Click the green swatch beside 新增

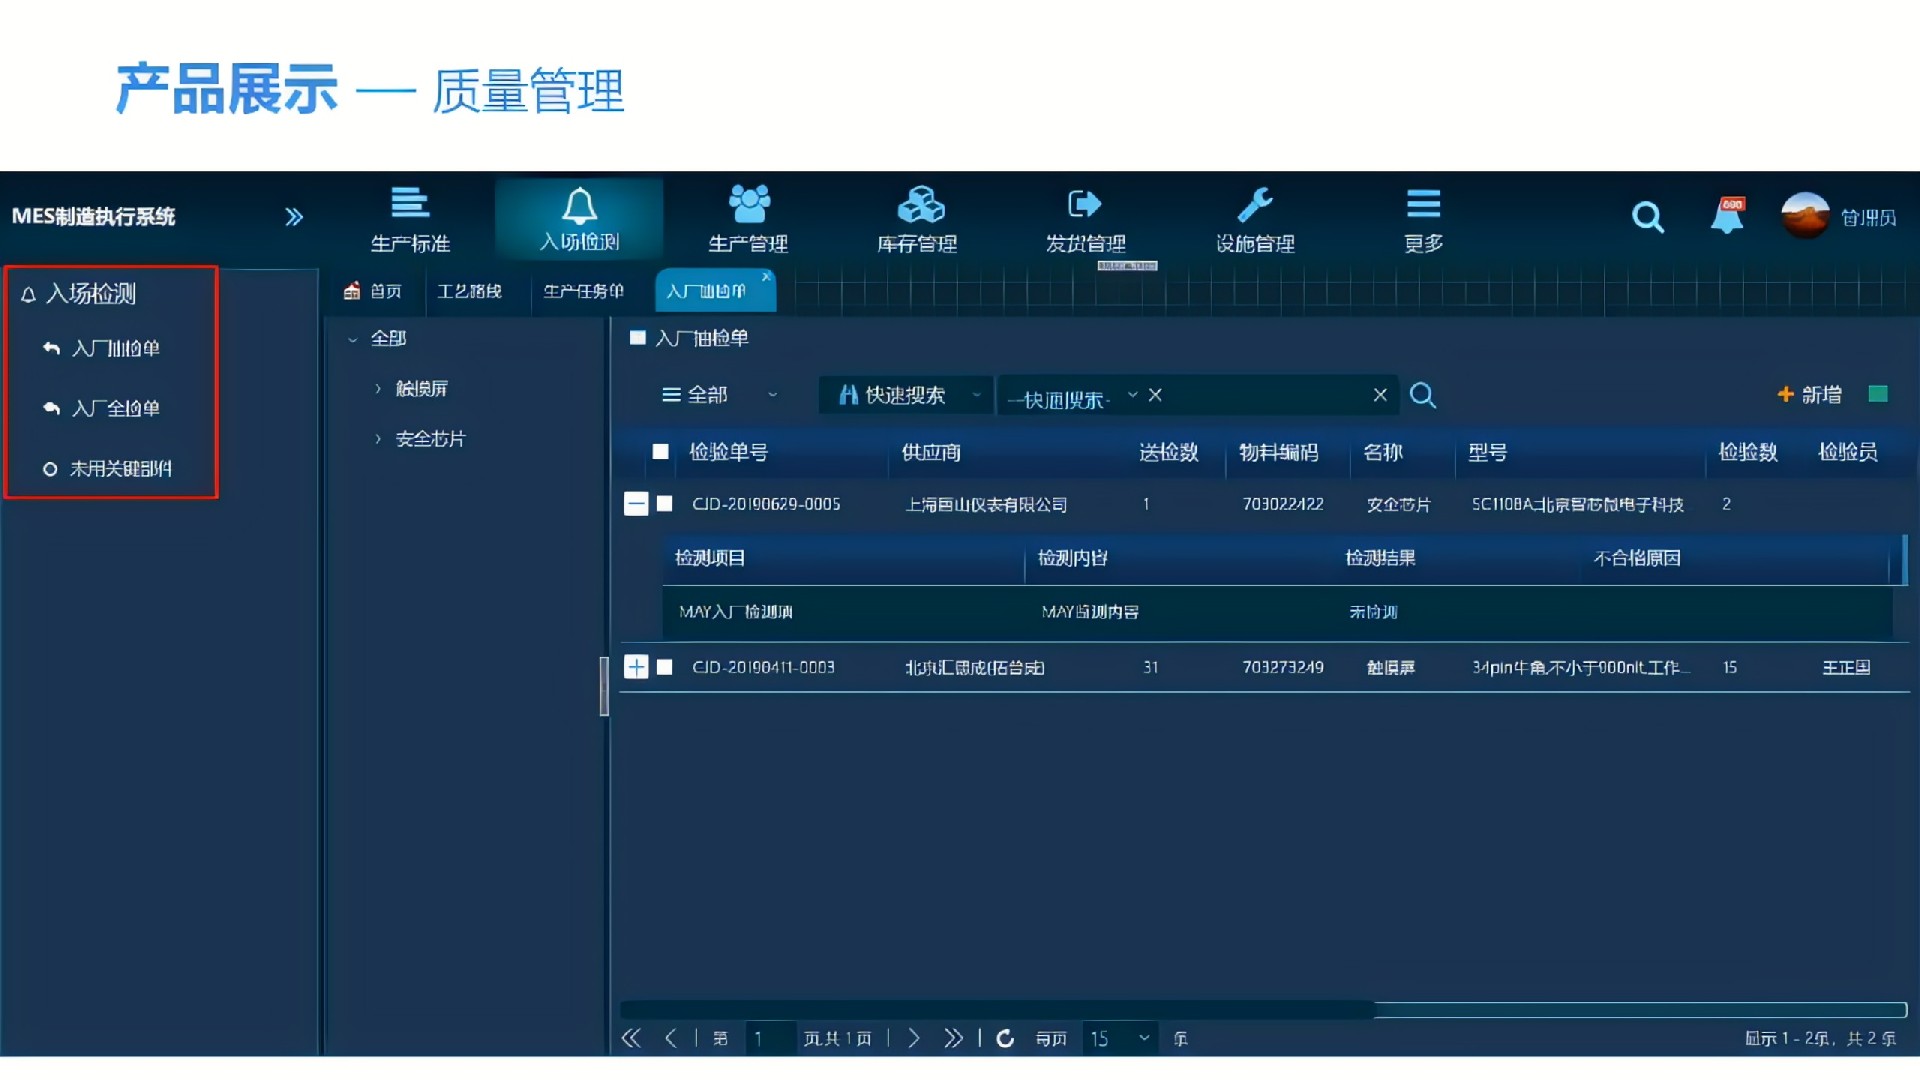[x=1878, y=394]
